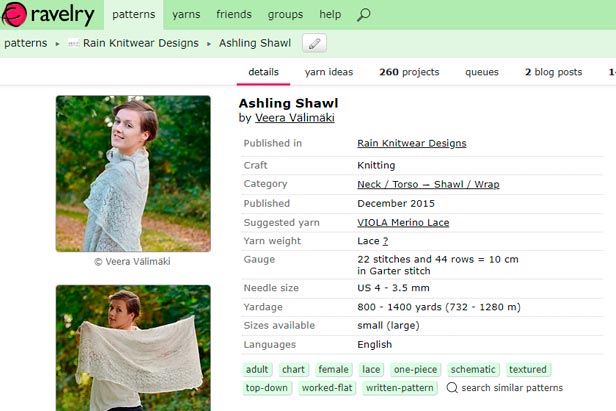This screenshot has height=411, width=616.
Task: Select the lace tag
Action: click(371, 370)
